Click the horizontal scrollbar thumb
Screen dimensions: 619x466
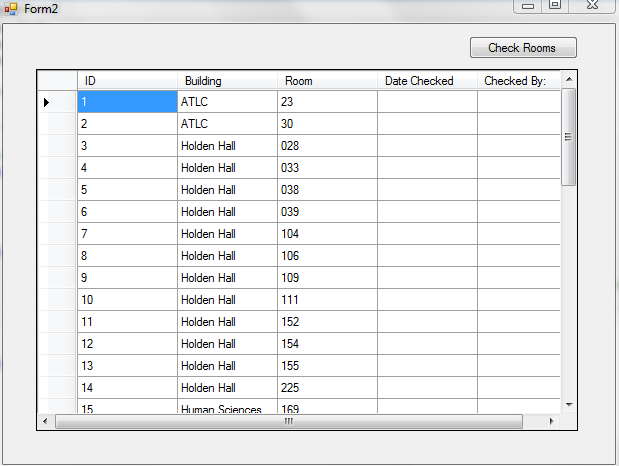point(289,421)
